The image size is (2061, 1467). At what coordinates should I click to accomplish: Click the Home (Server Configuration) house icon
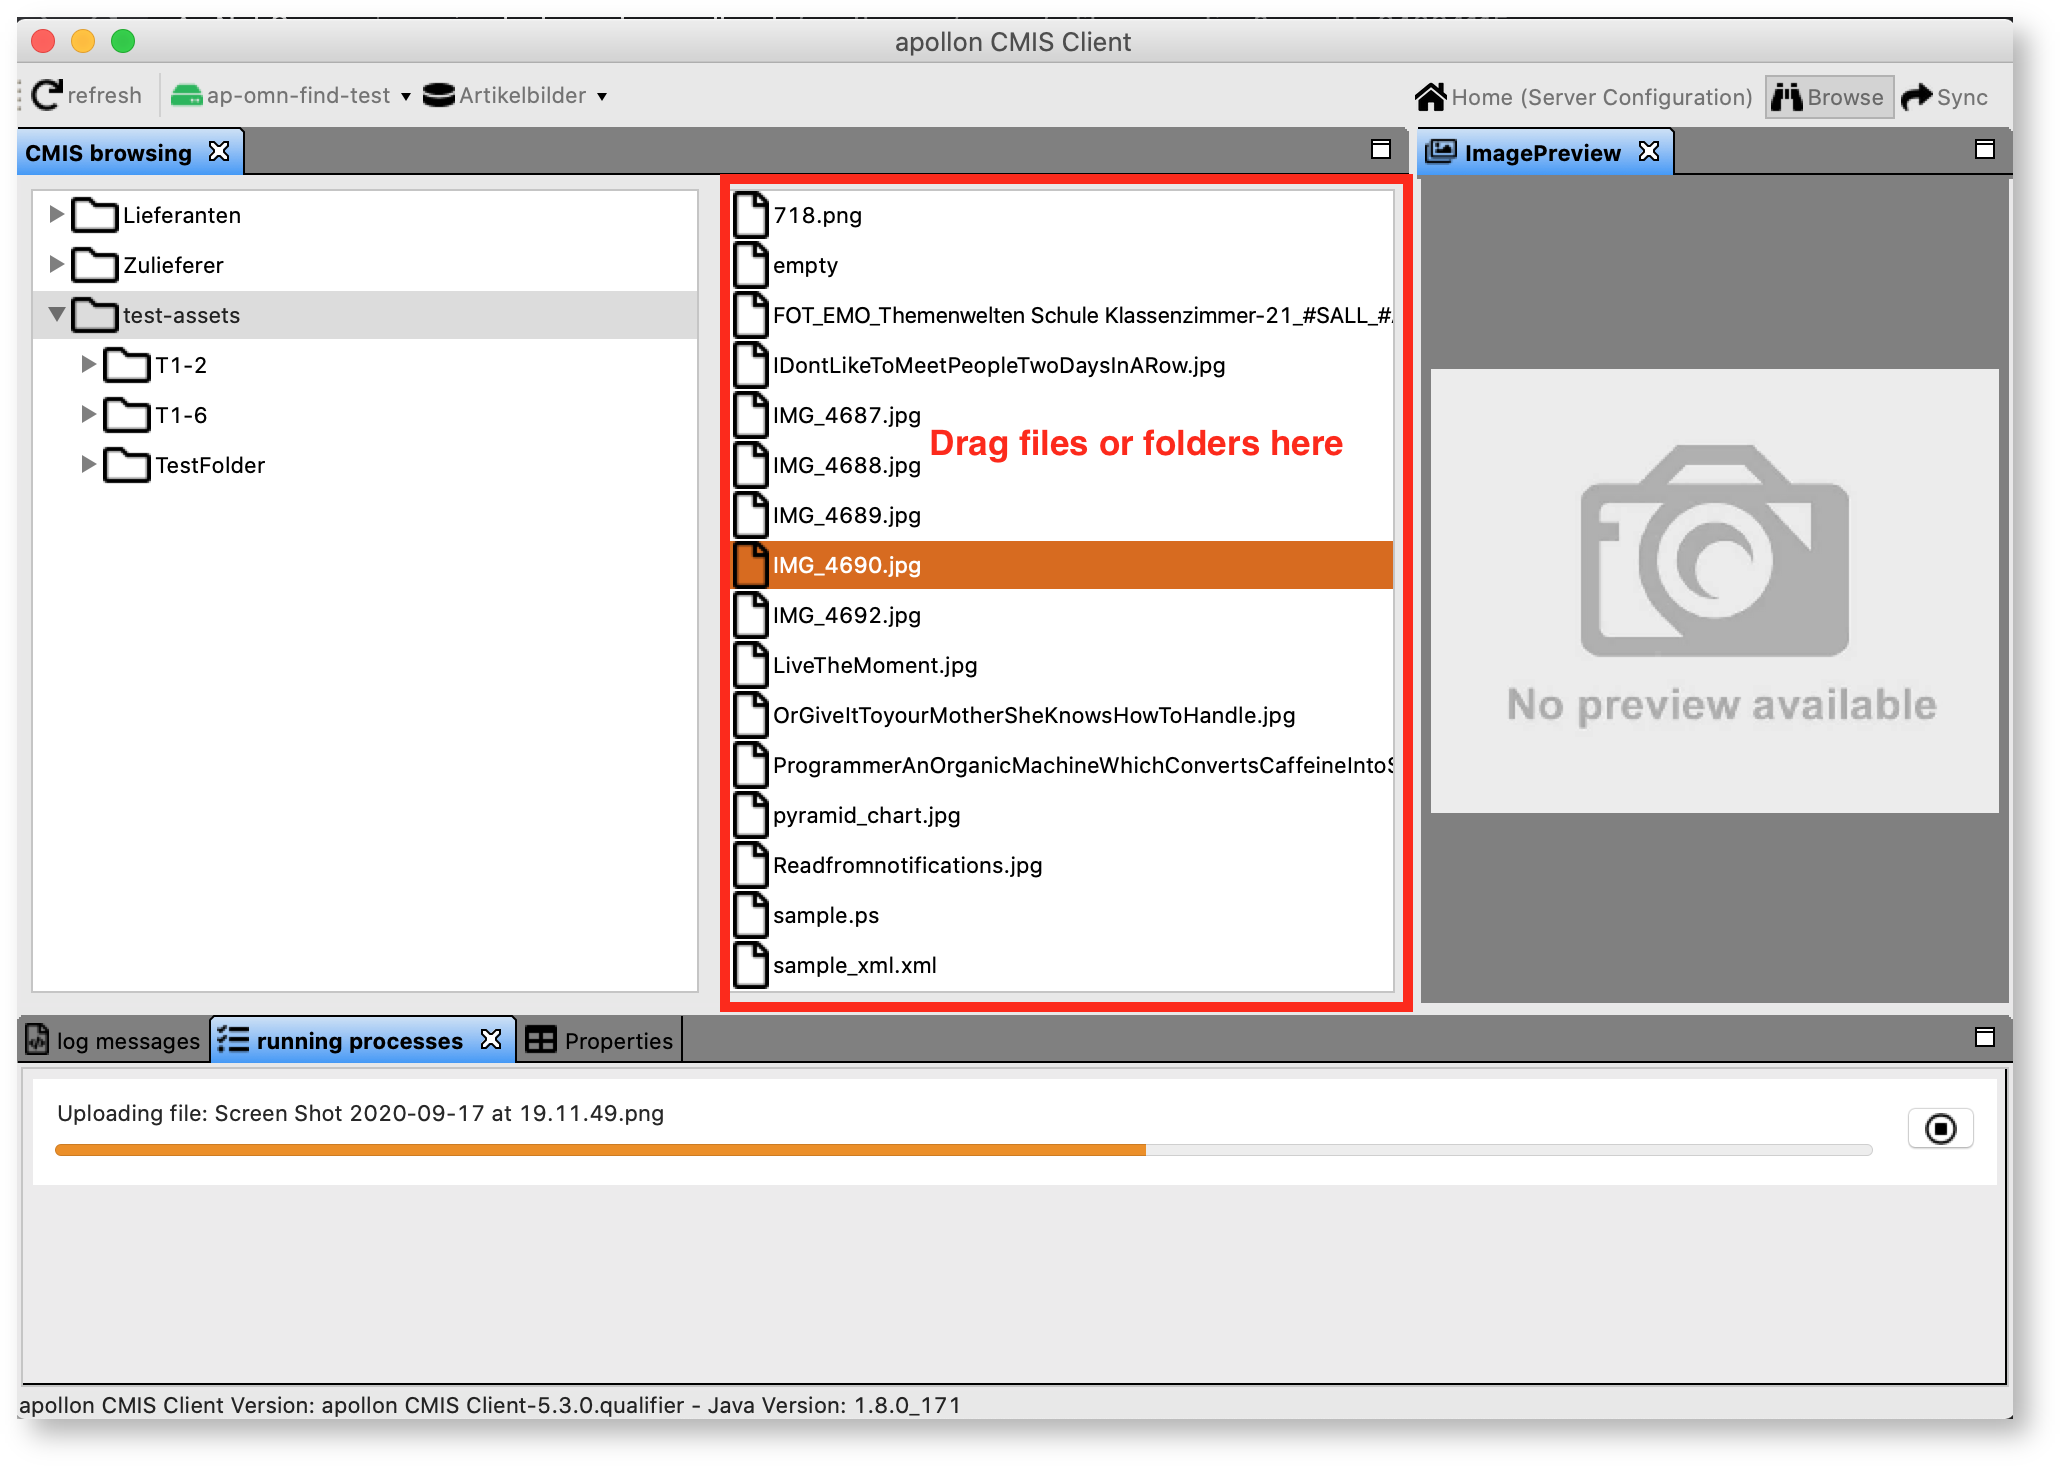(1430, 97)
